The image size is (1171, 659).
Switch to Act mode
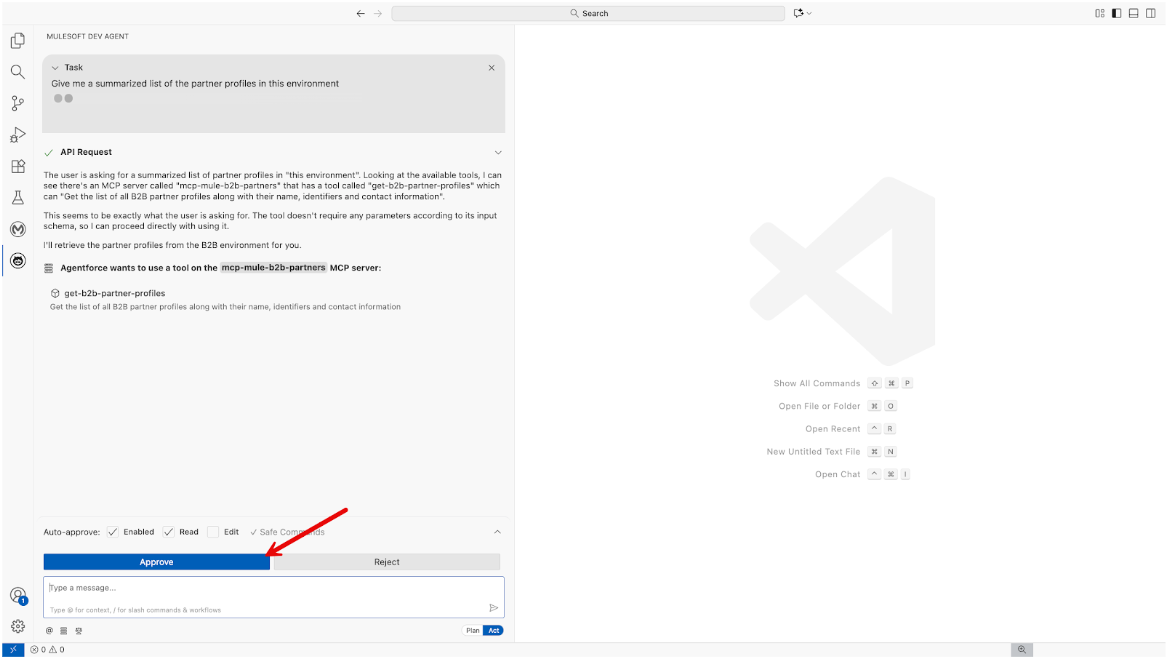point(493,631)
